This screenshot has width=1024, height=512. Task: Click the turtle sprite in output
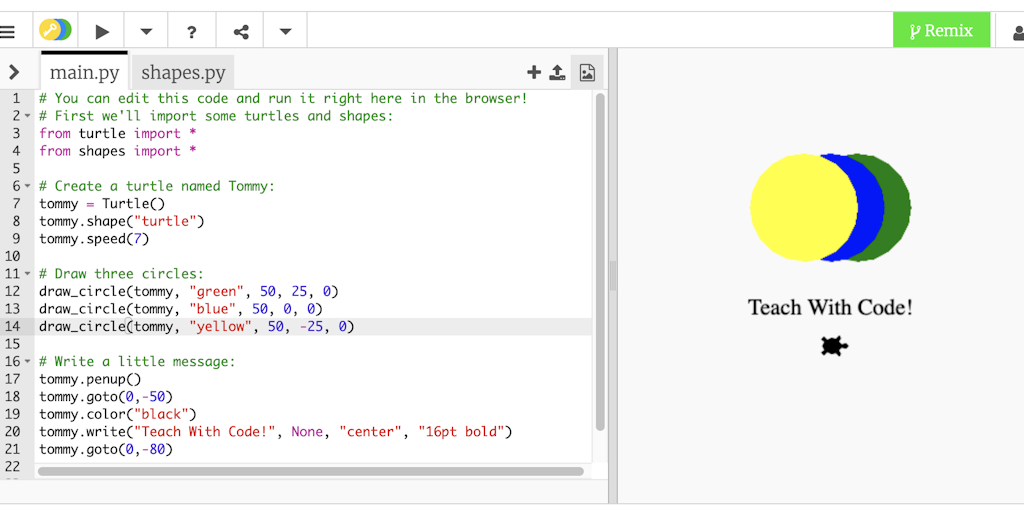[x=834, y=346]
